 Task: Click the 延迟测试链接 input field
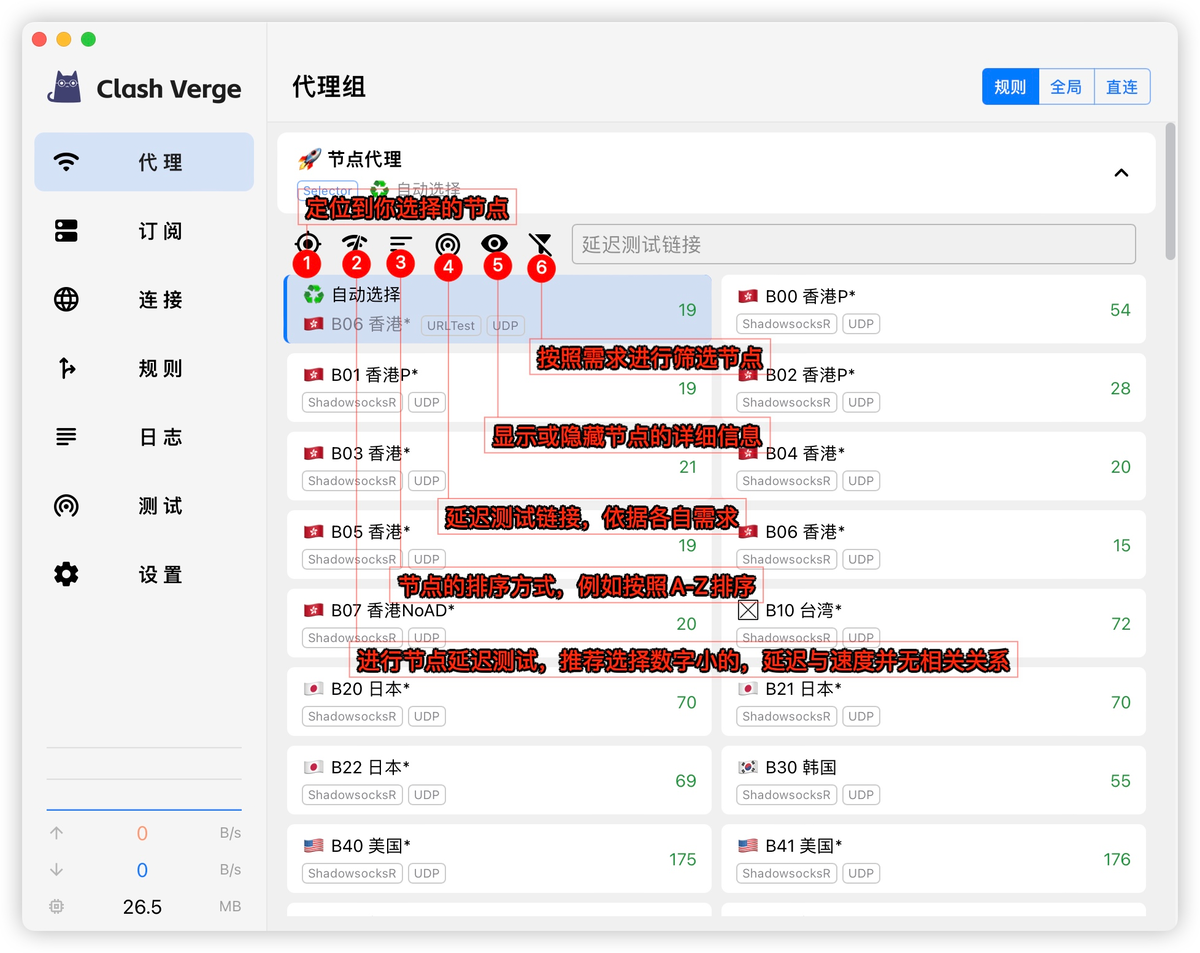[853, 244]
